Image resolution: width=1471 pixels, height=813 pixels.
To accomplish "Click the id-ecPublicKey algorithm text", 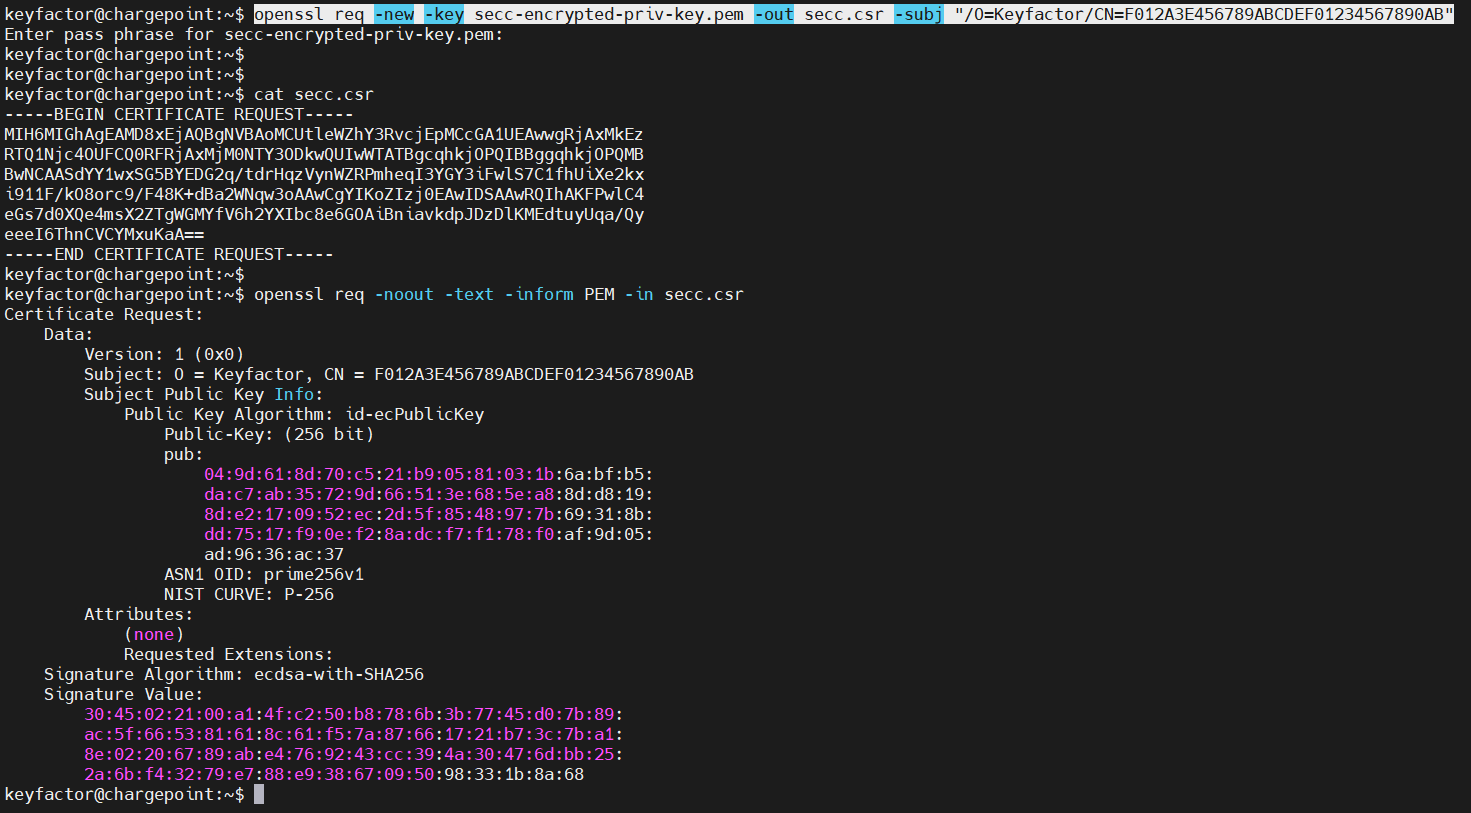I will click(414, 414).
